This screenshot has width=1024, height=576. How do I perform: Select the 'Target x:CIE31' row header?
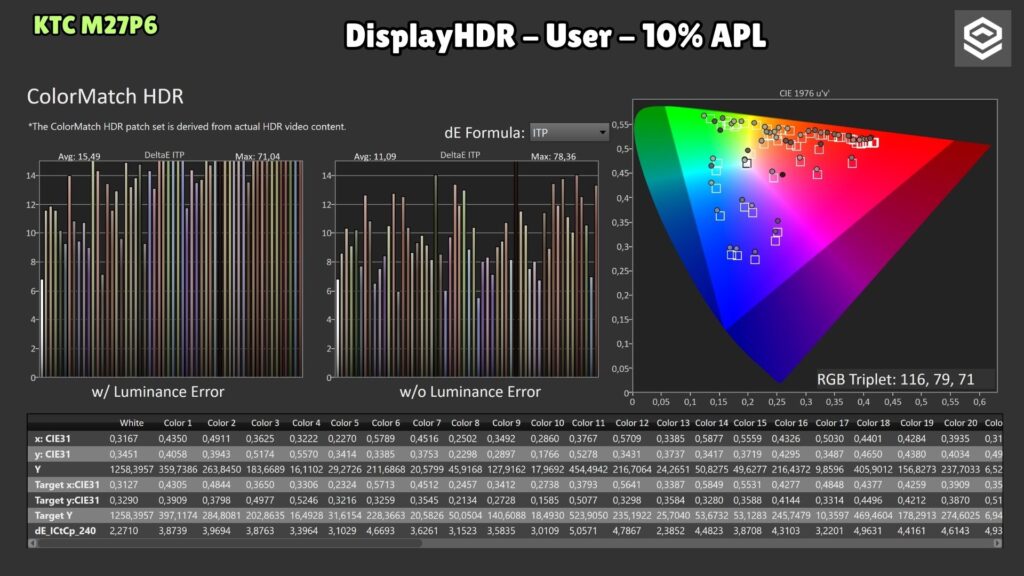[67, 485]
